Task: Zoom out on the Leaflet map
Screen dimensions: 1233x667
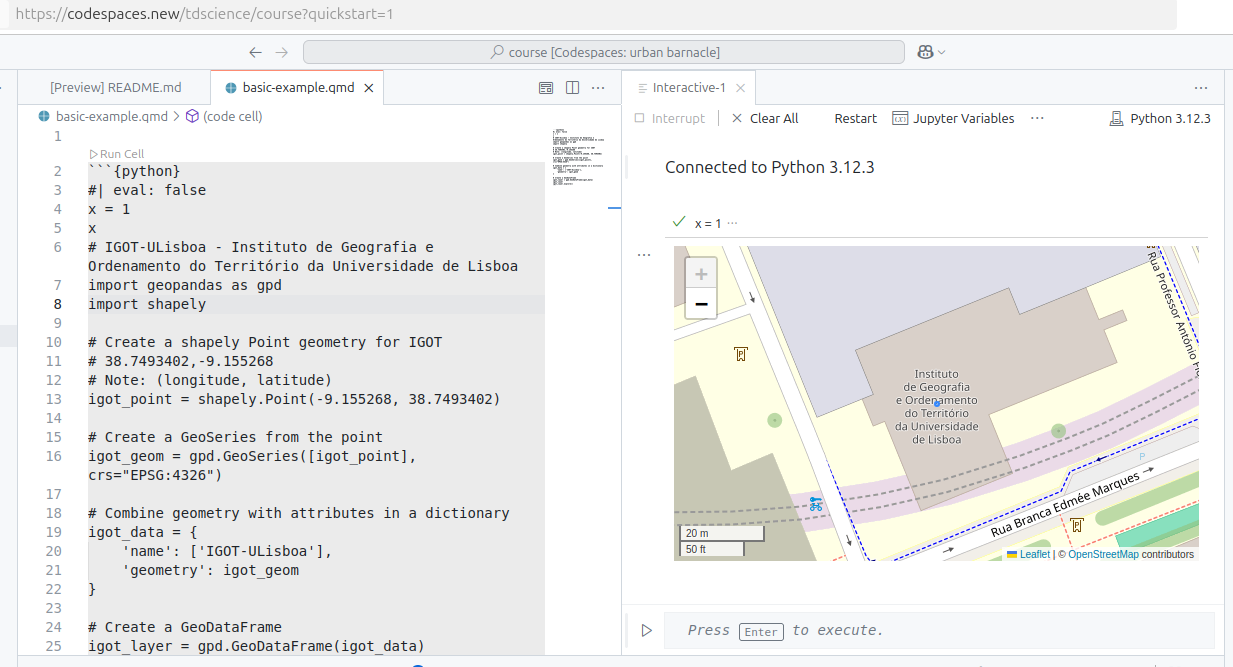Action: [701, 304]
